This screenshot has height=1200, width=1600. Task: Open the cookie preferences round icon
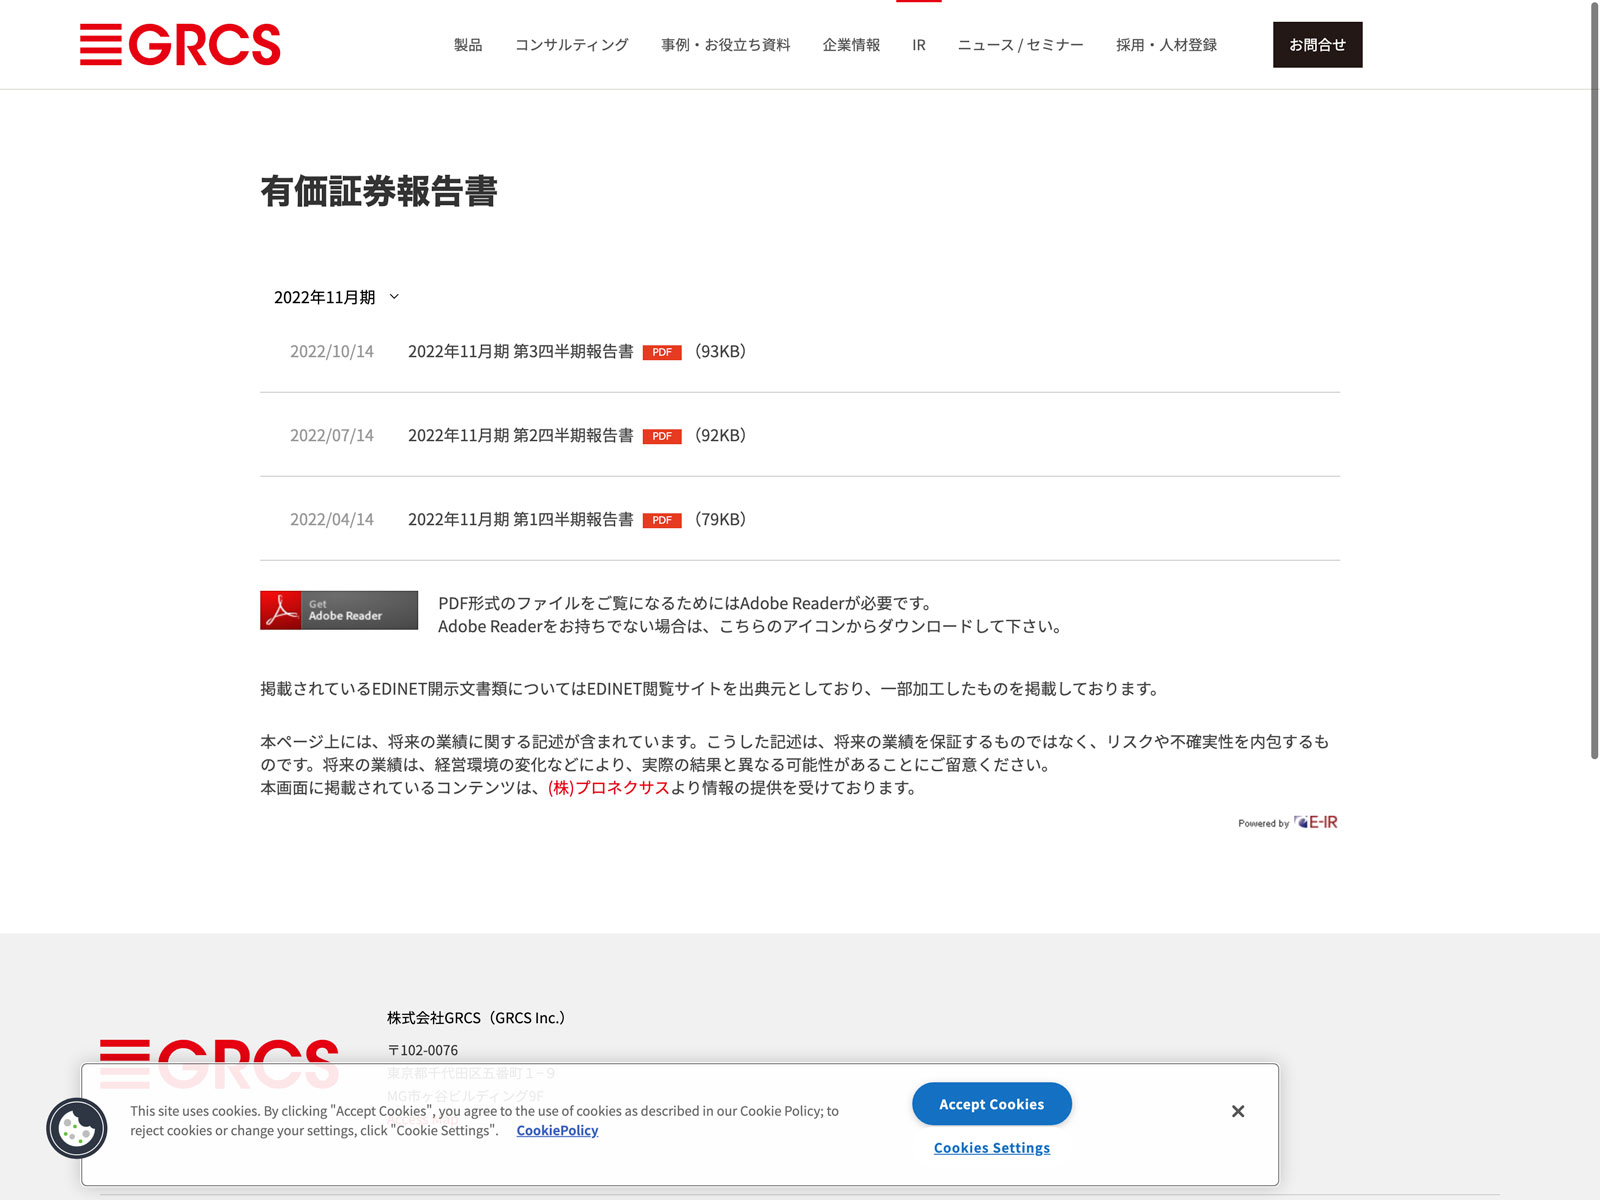[x=77, y=1128]
